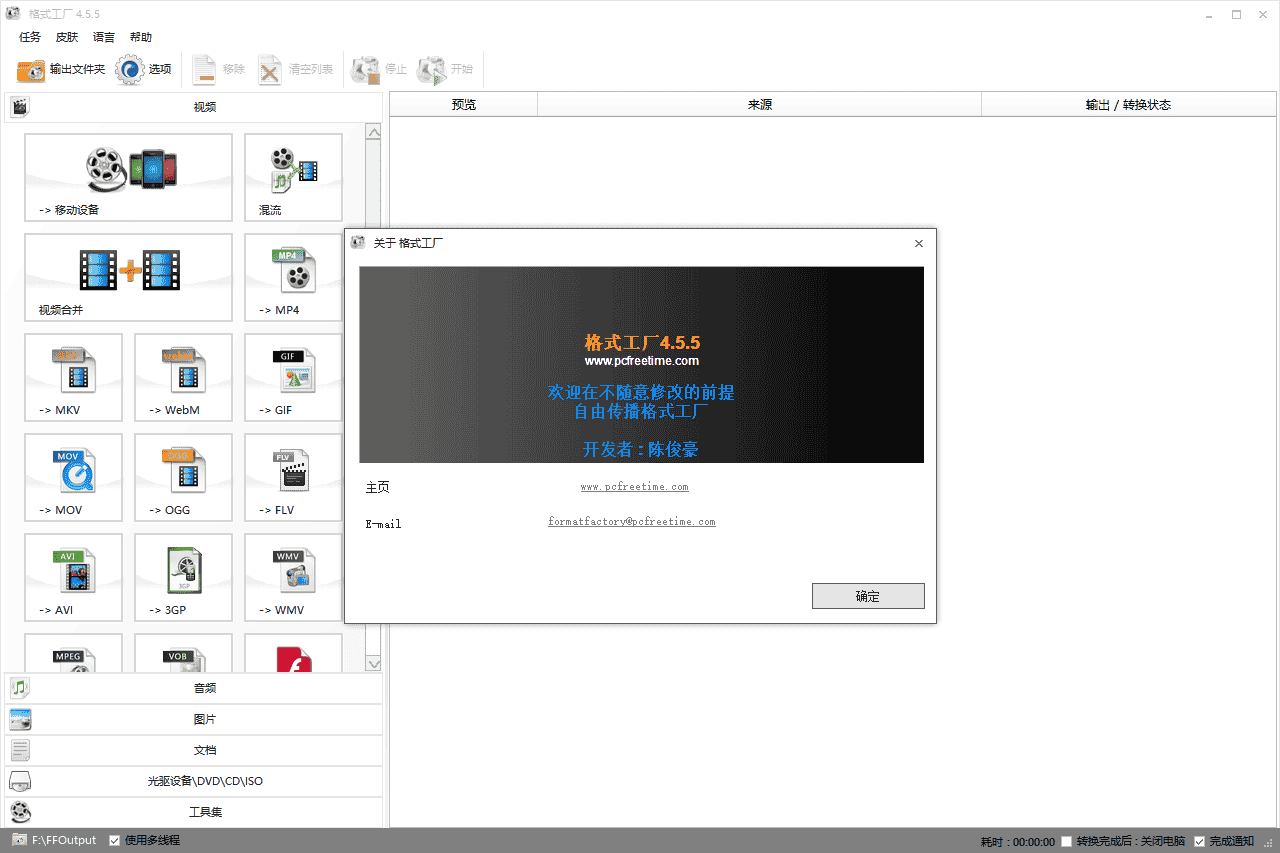Viewport: 1280px width, 853px height.
Task: Enable shutdown computer after conversion
Action: [x=1067, y=840]
